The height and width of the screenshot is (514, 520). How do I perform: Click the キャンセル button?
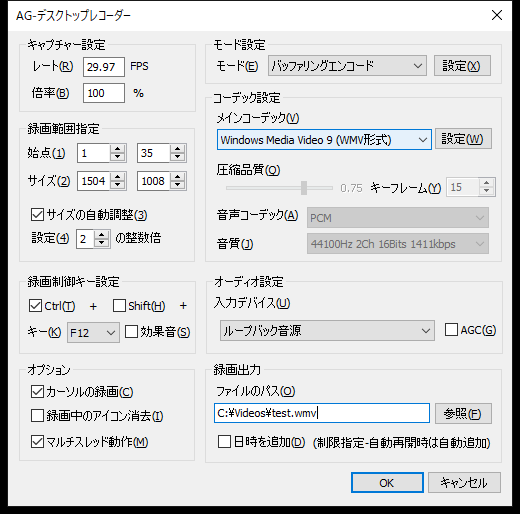tap(464, 482)
